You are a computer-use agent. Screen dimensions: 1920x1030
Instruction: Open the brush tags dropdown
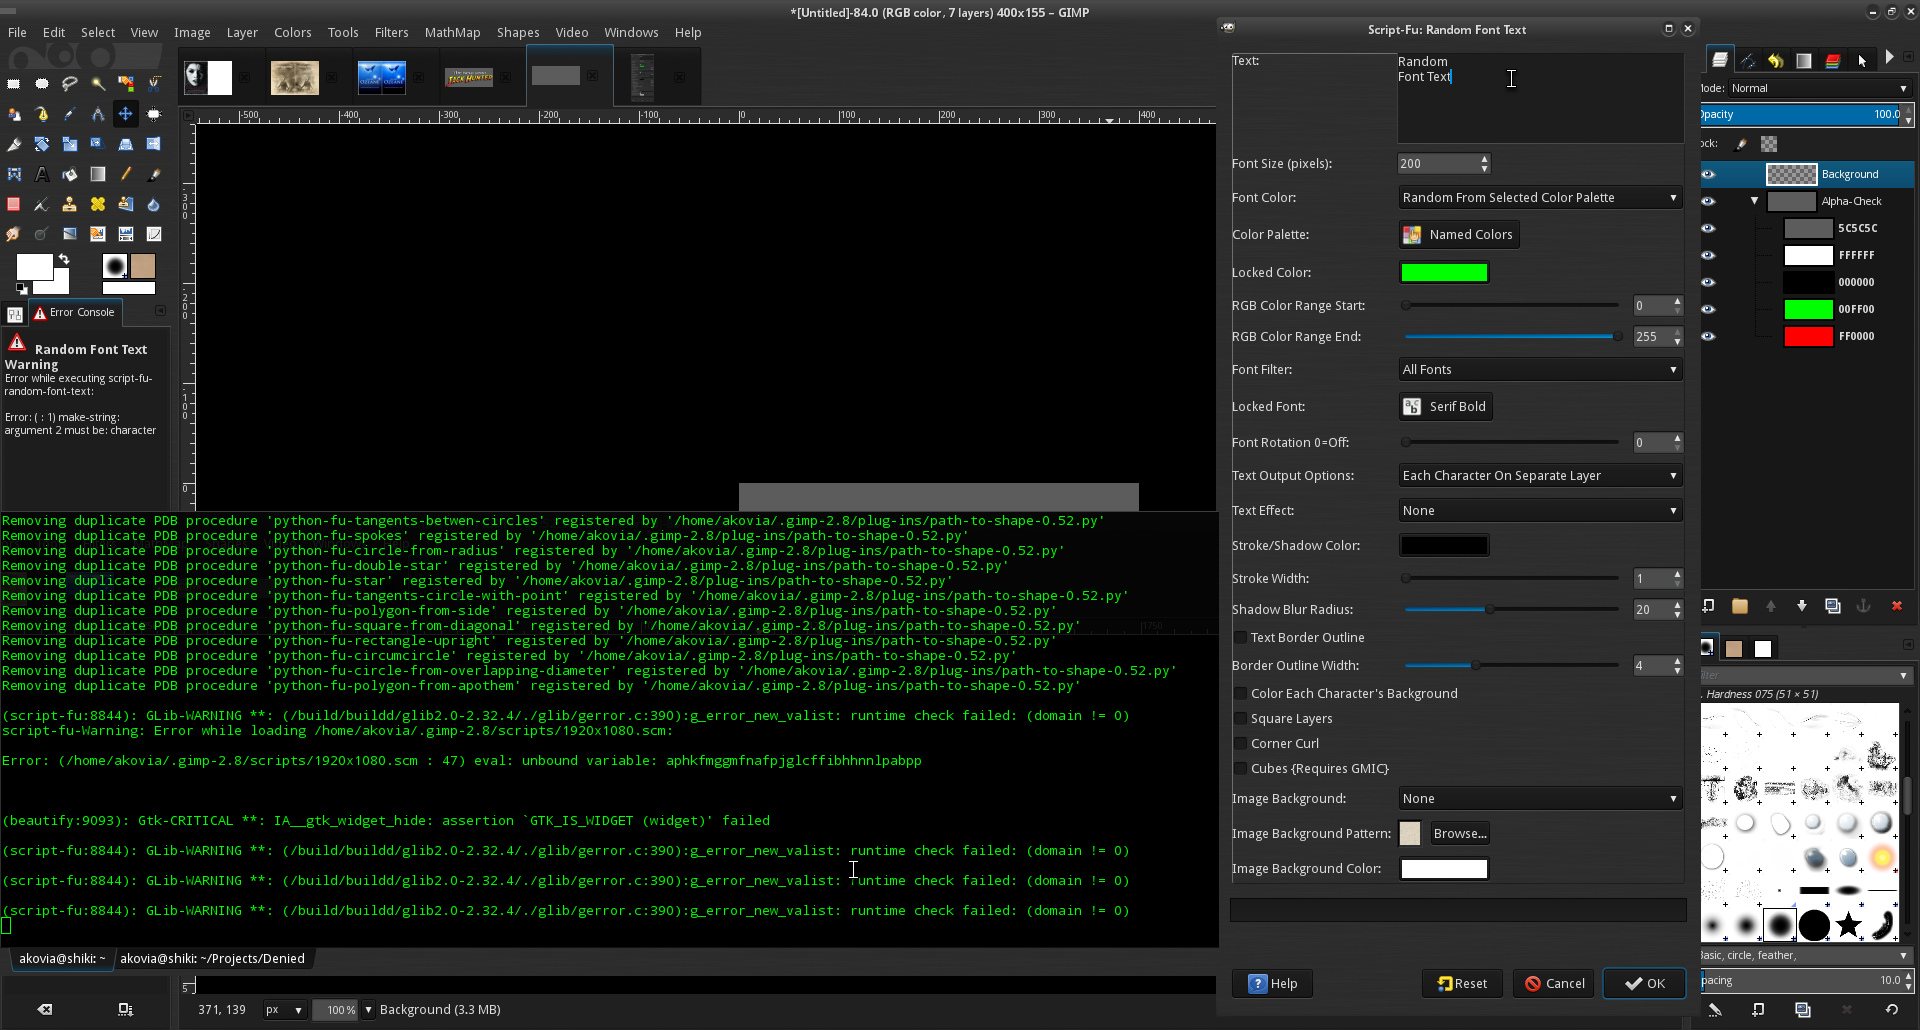1806,955
